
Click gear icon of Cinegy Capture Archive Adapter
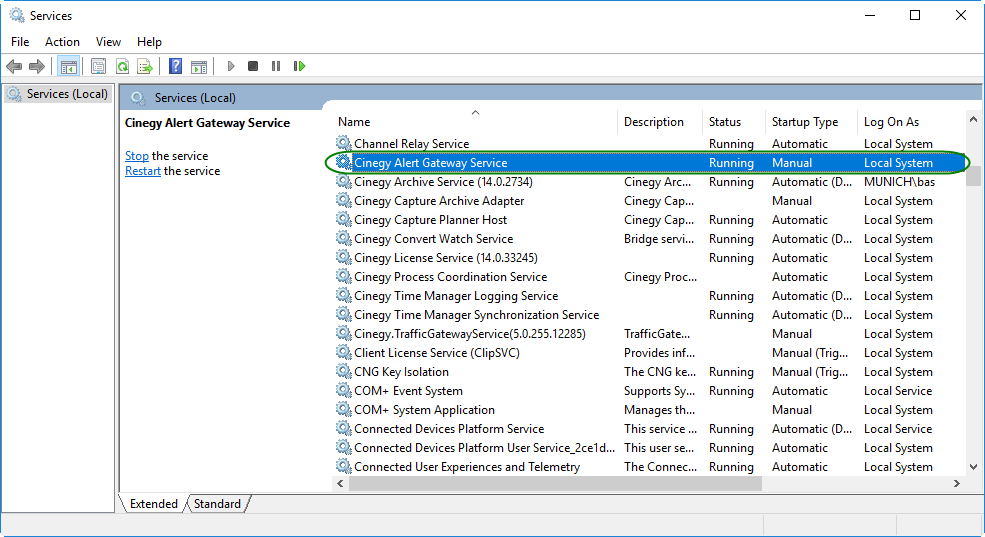pyautogui.click(x=344, y=200)
